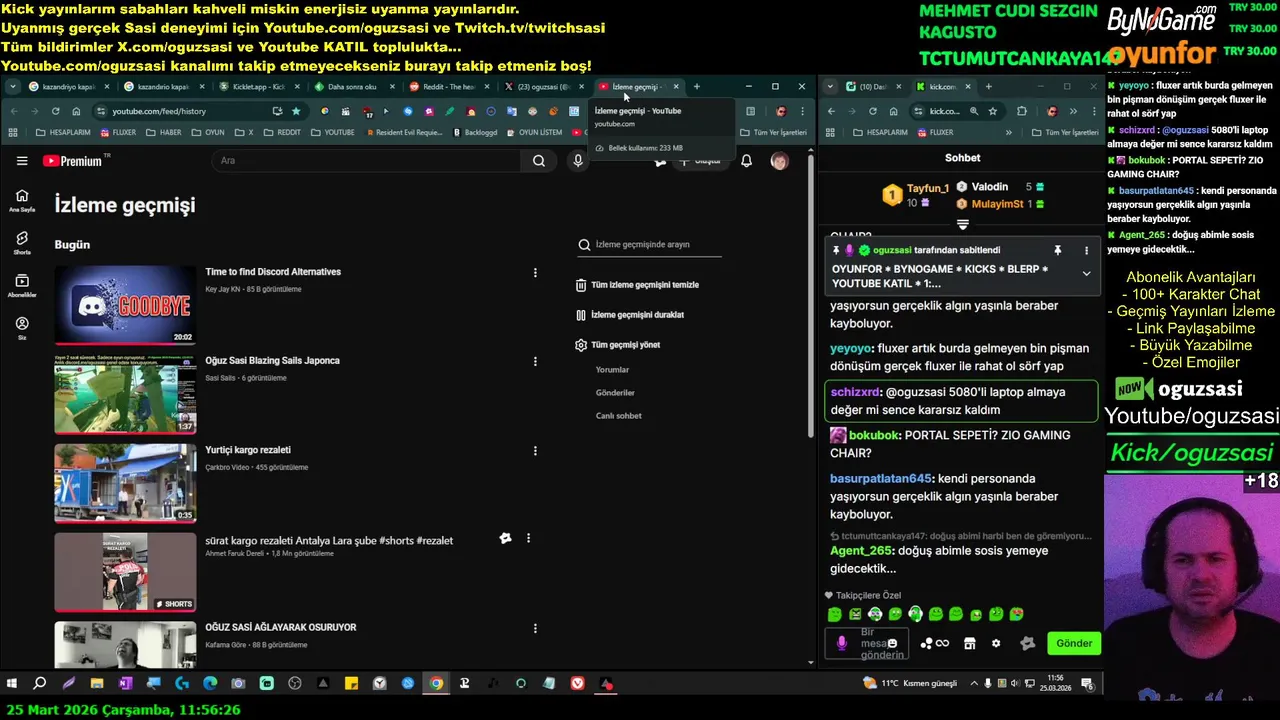Click İzleme geçmişinde arayın search field

tap(649, 245)
